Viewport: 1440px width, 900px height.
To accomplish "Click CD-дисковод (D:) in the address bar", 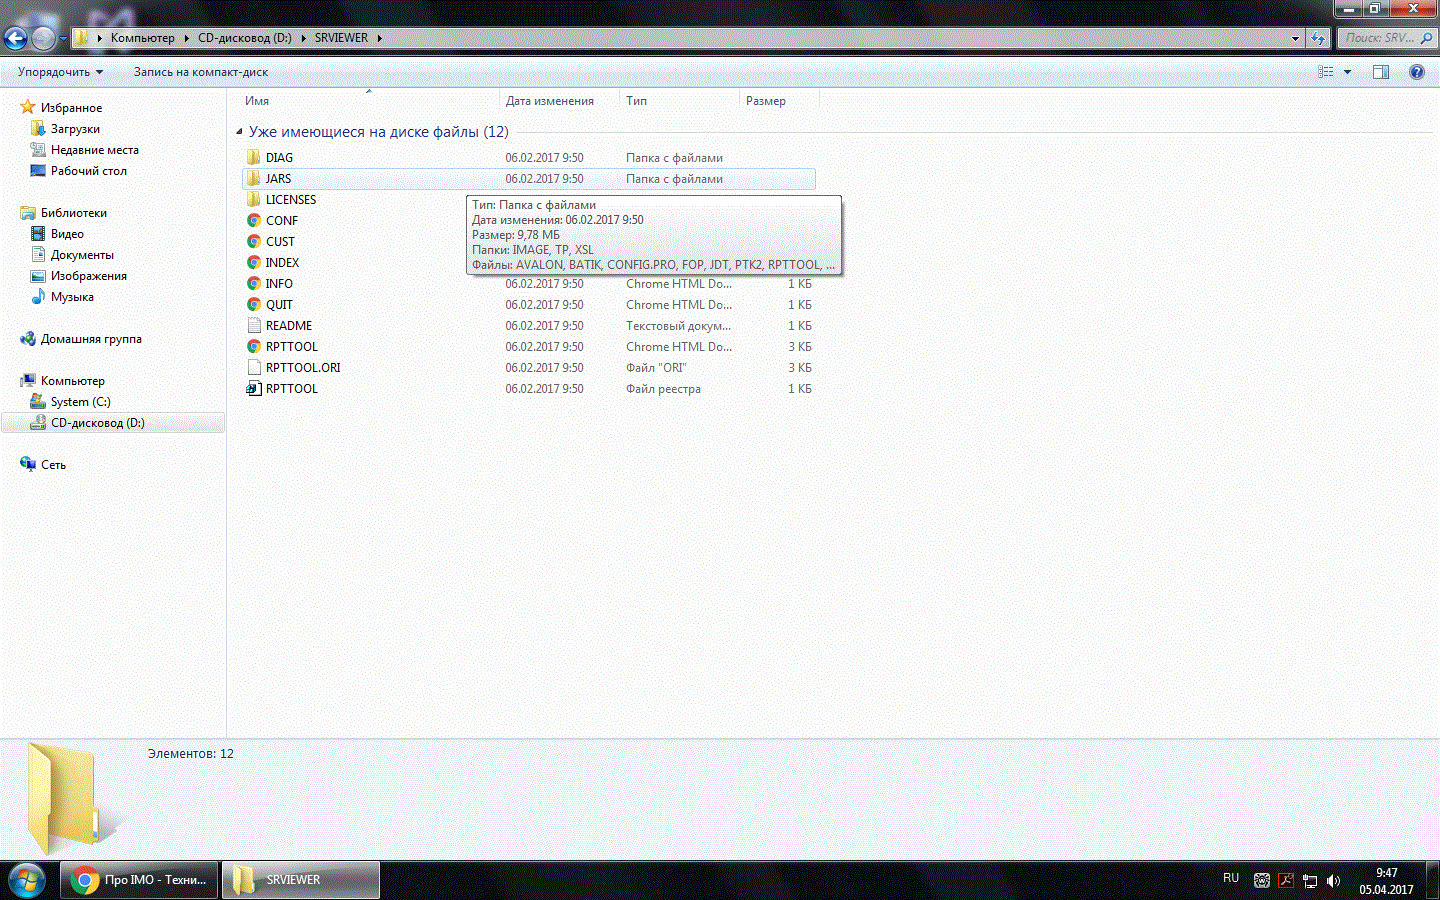I will pos(245,38).
